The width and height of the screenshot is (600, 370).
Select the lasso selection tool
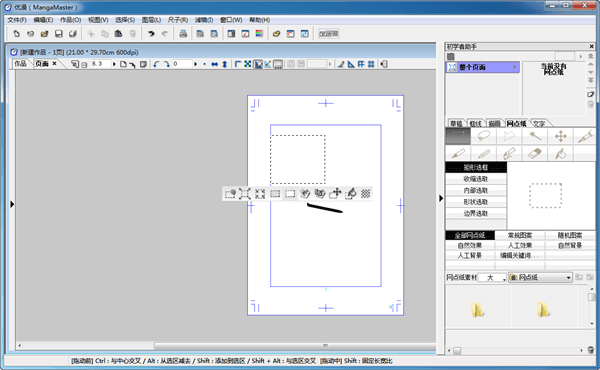pos(484,136)
